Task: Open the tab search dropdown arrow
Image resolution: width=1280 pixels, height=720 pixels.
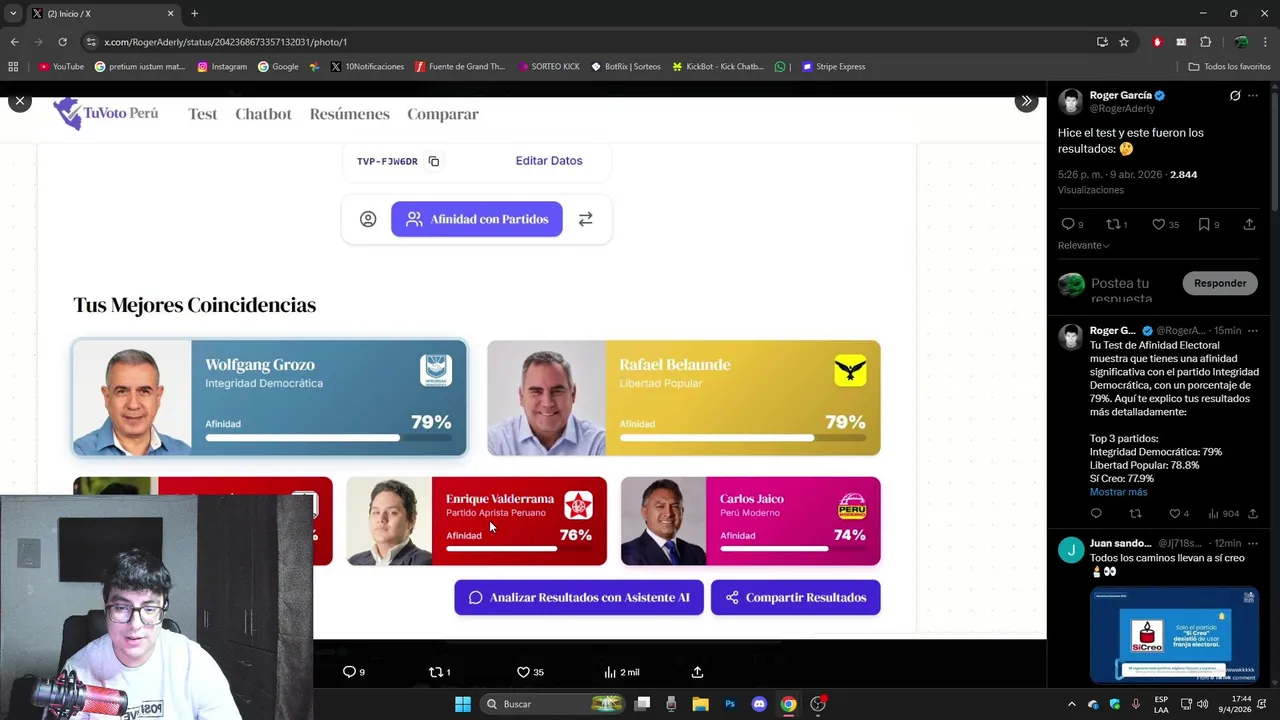Action: [13, 14]
